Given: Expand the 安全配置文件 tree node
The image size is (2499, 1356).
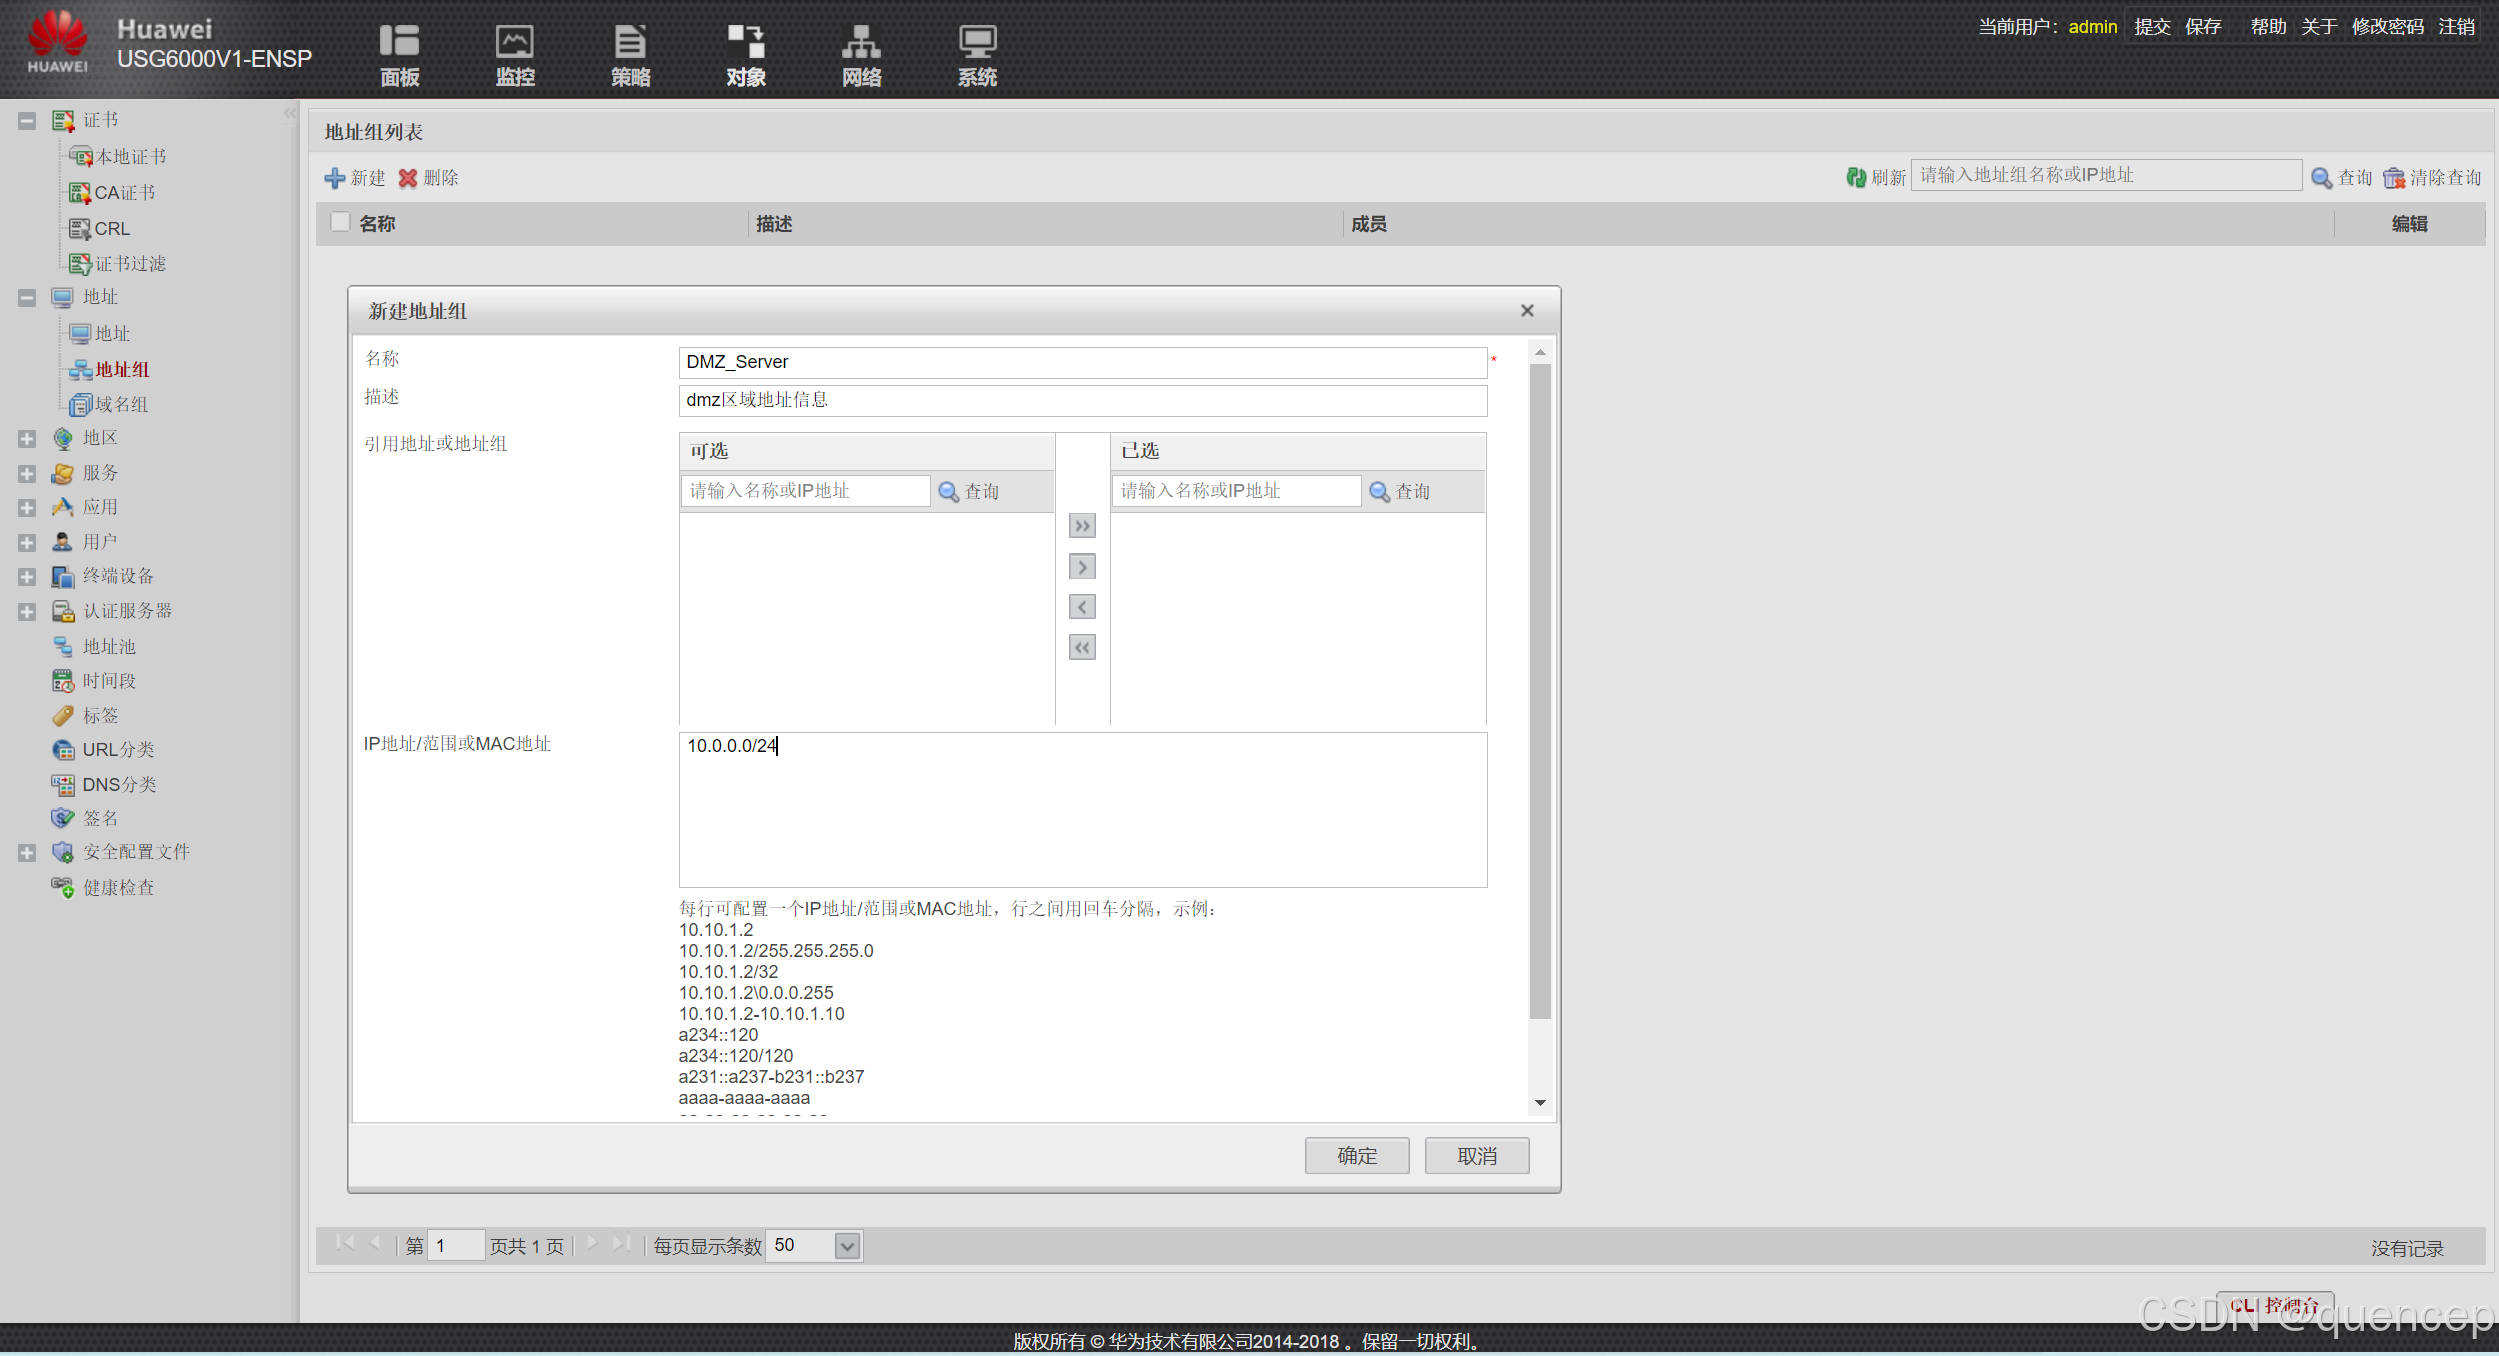Looking at the screenshot, I should point(27,852).
